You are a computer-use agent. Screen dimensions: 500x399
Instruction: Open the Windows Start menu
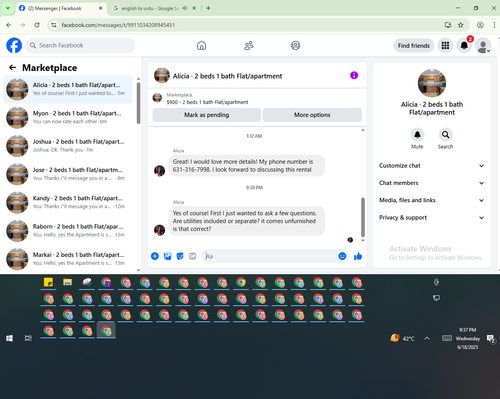tap(9, 338)
